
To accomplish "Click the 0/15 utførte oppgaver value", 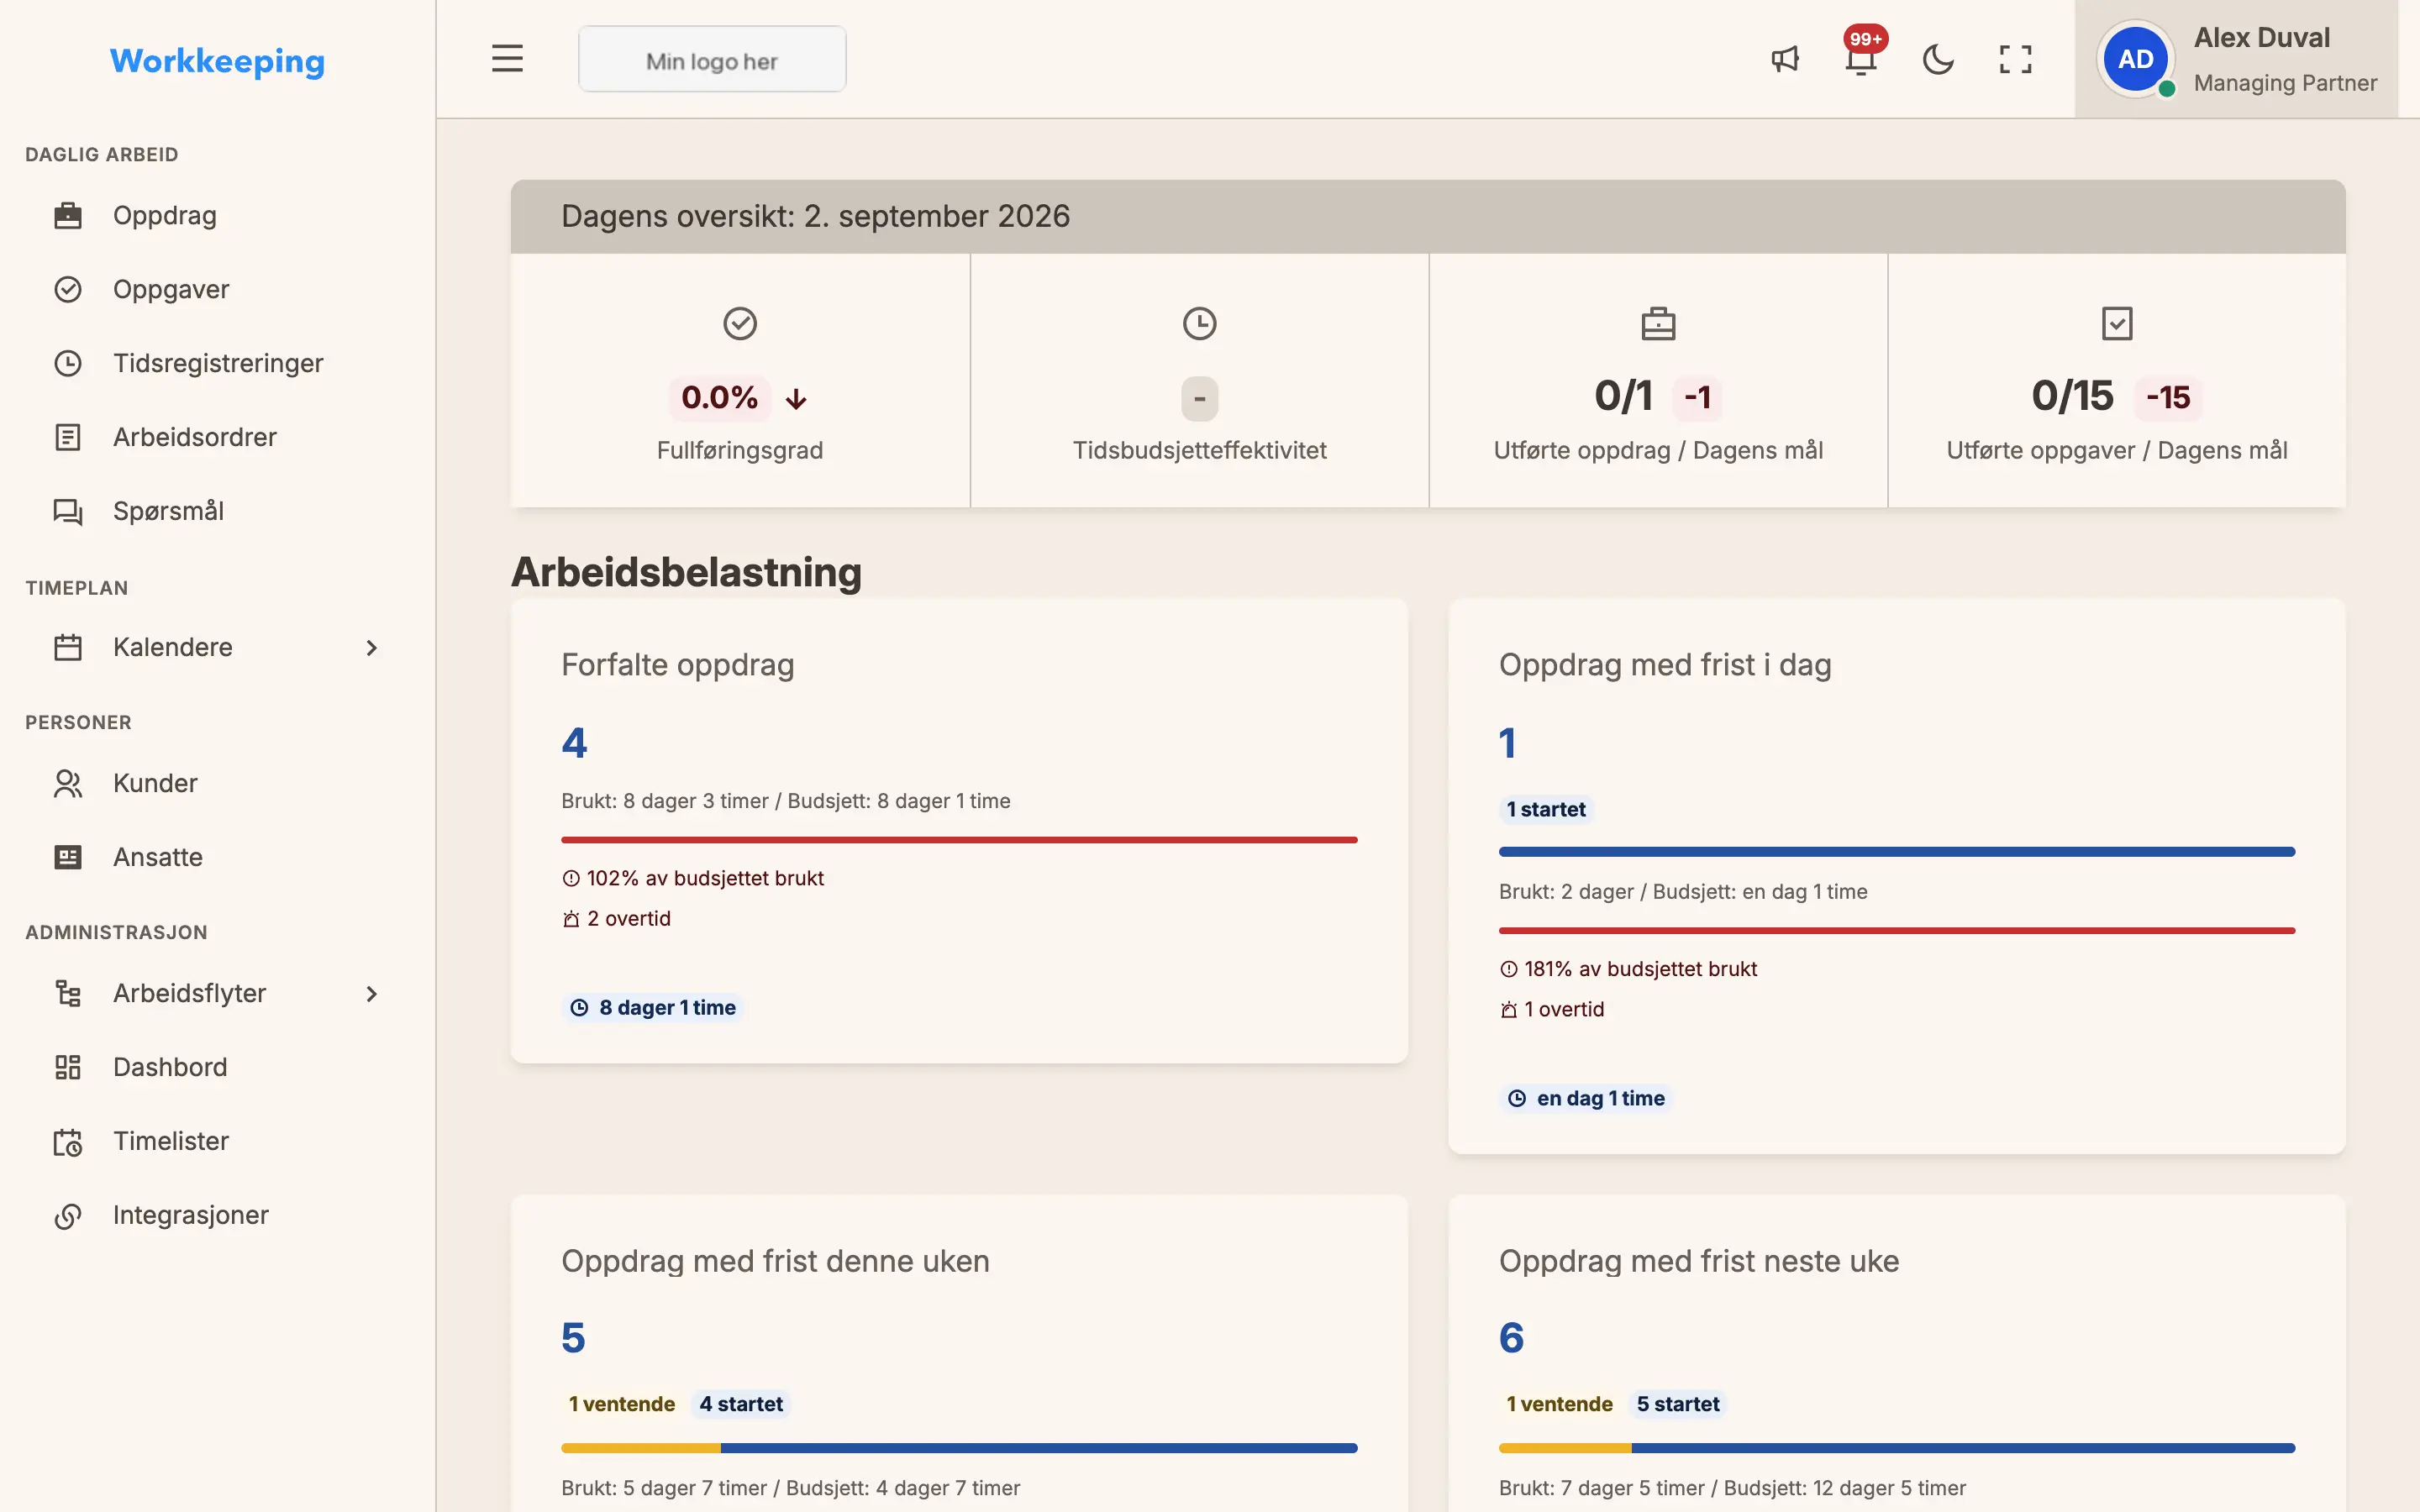I will tap(2072, 396).
